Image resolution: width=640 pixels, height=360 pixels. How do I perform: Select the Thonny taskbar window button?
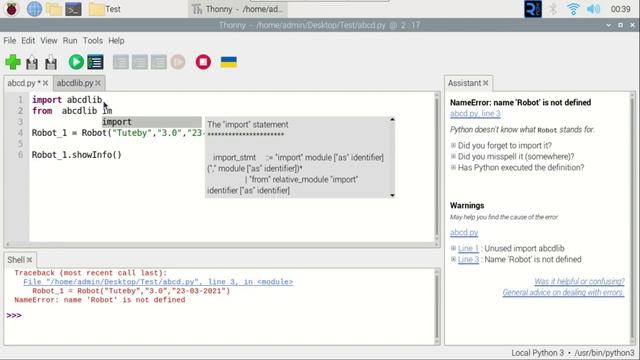click(x=238, y=9)
